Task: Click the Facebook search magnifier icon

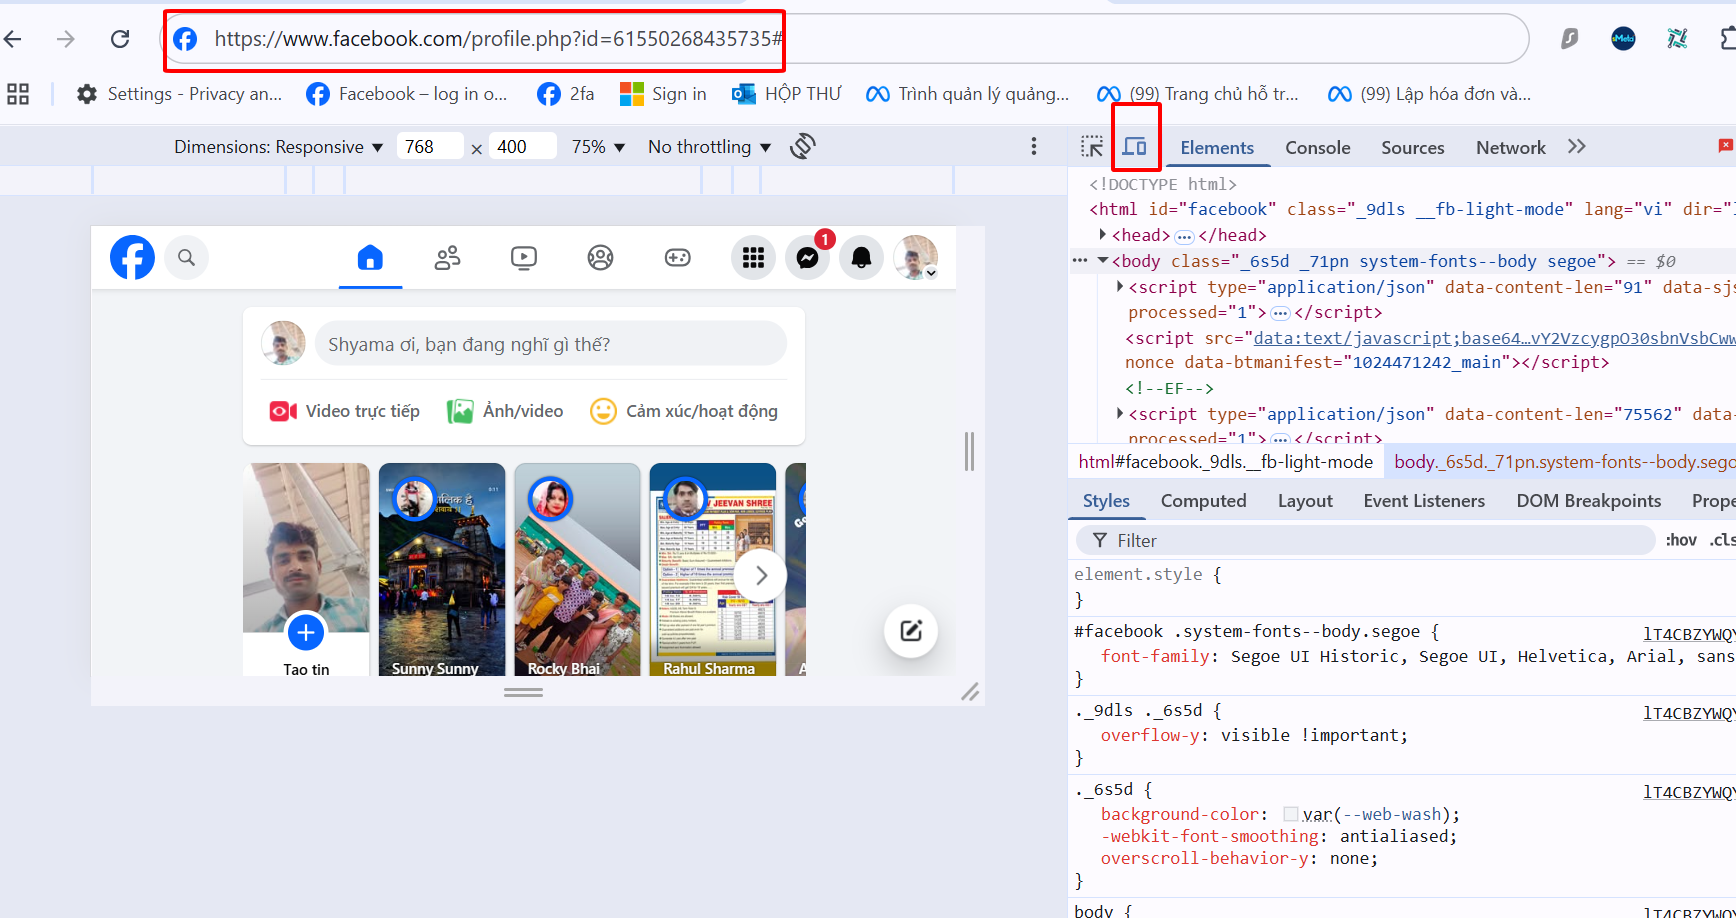Action: [186, 258]
